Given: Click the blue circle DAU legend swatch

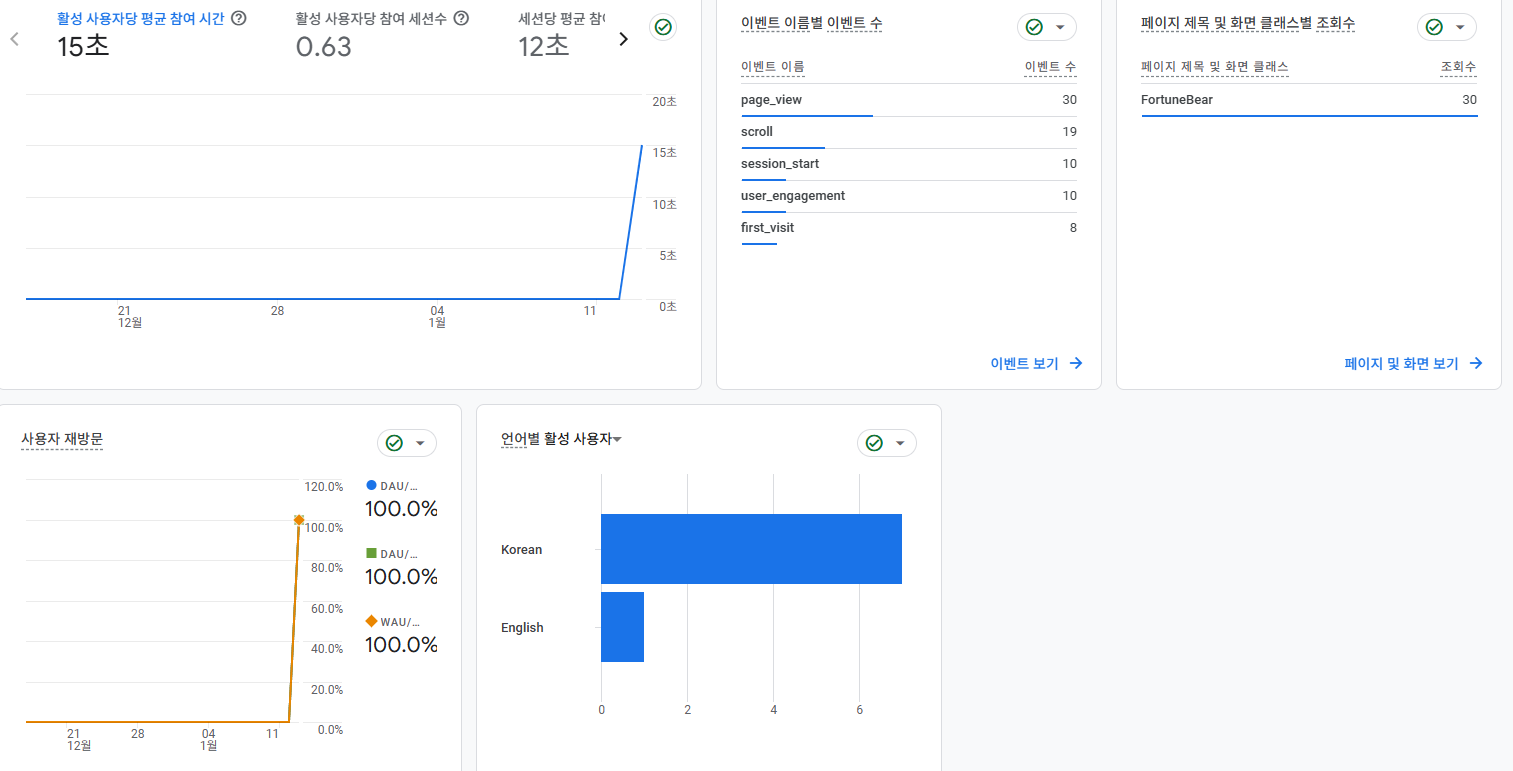Looking at the screenshot, I should pos(372,485).
